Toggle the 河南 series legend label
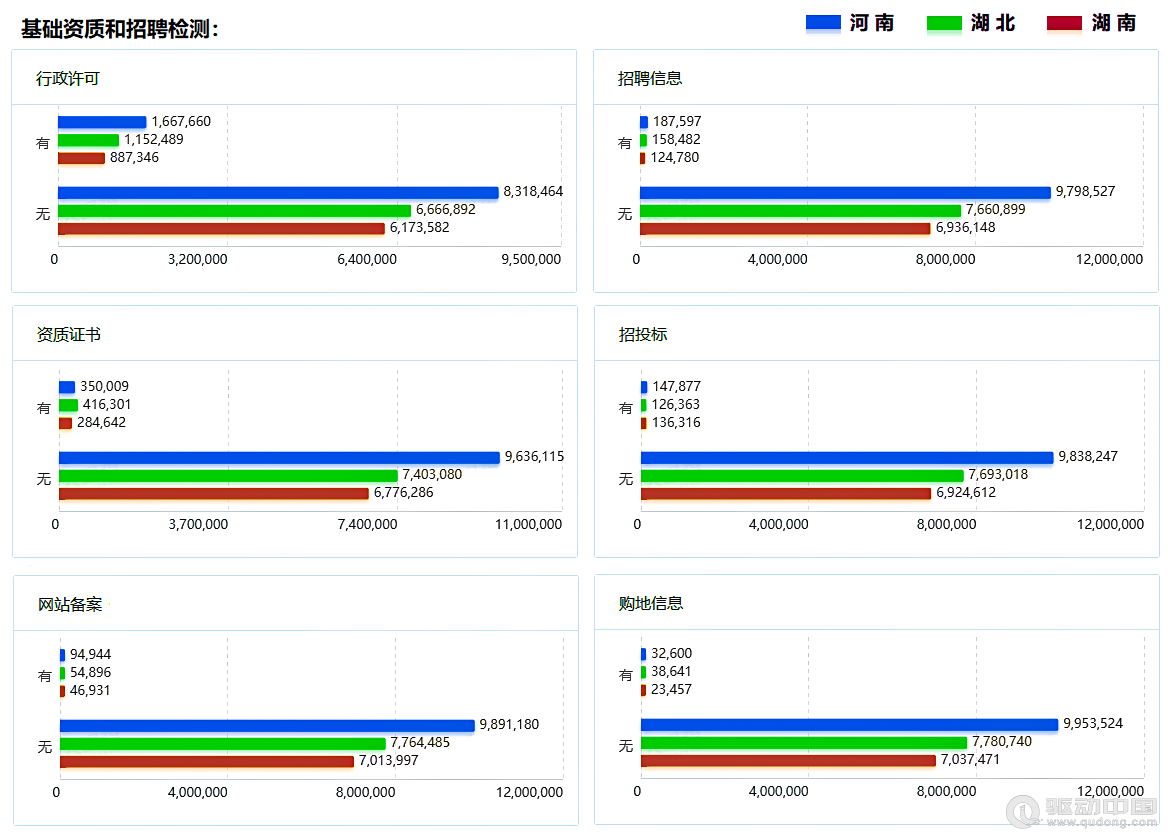The image size is (1168, 840). pos(872,23)
